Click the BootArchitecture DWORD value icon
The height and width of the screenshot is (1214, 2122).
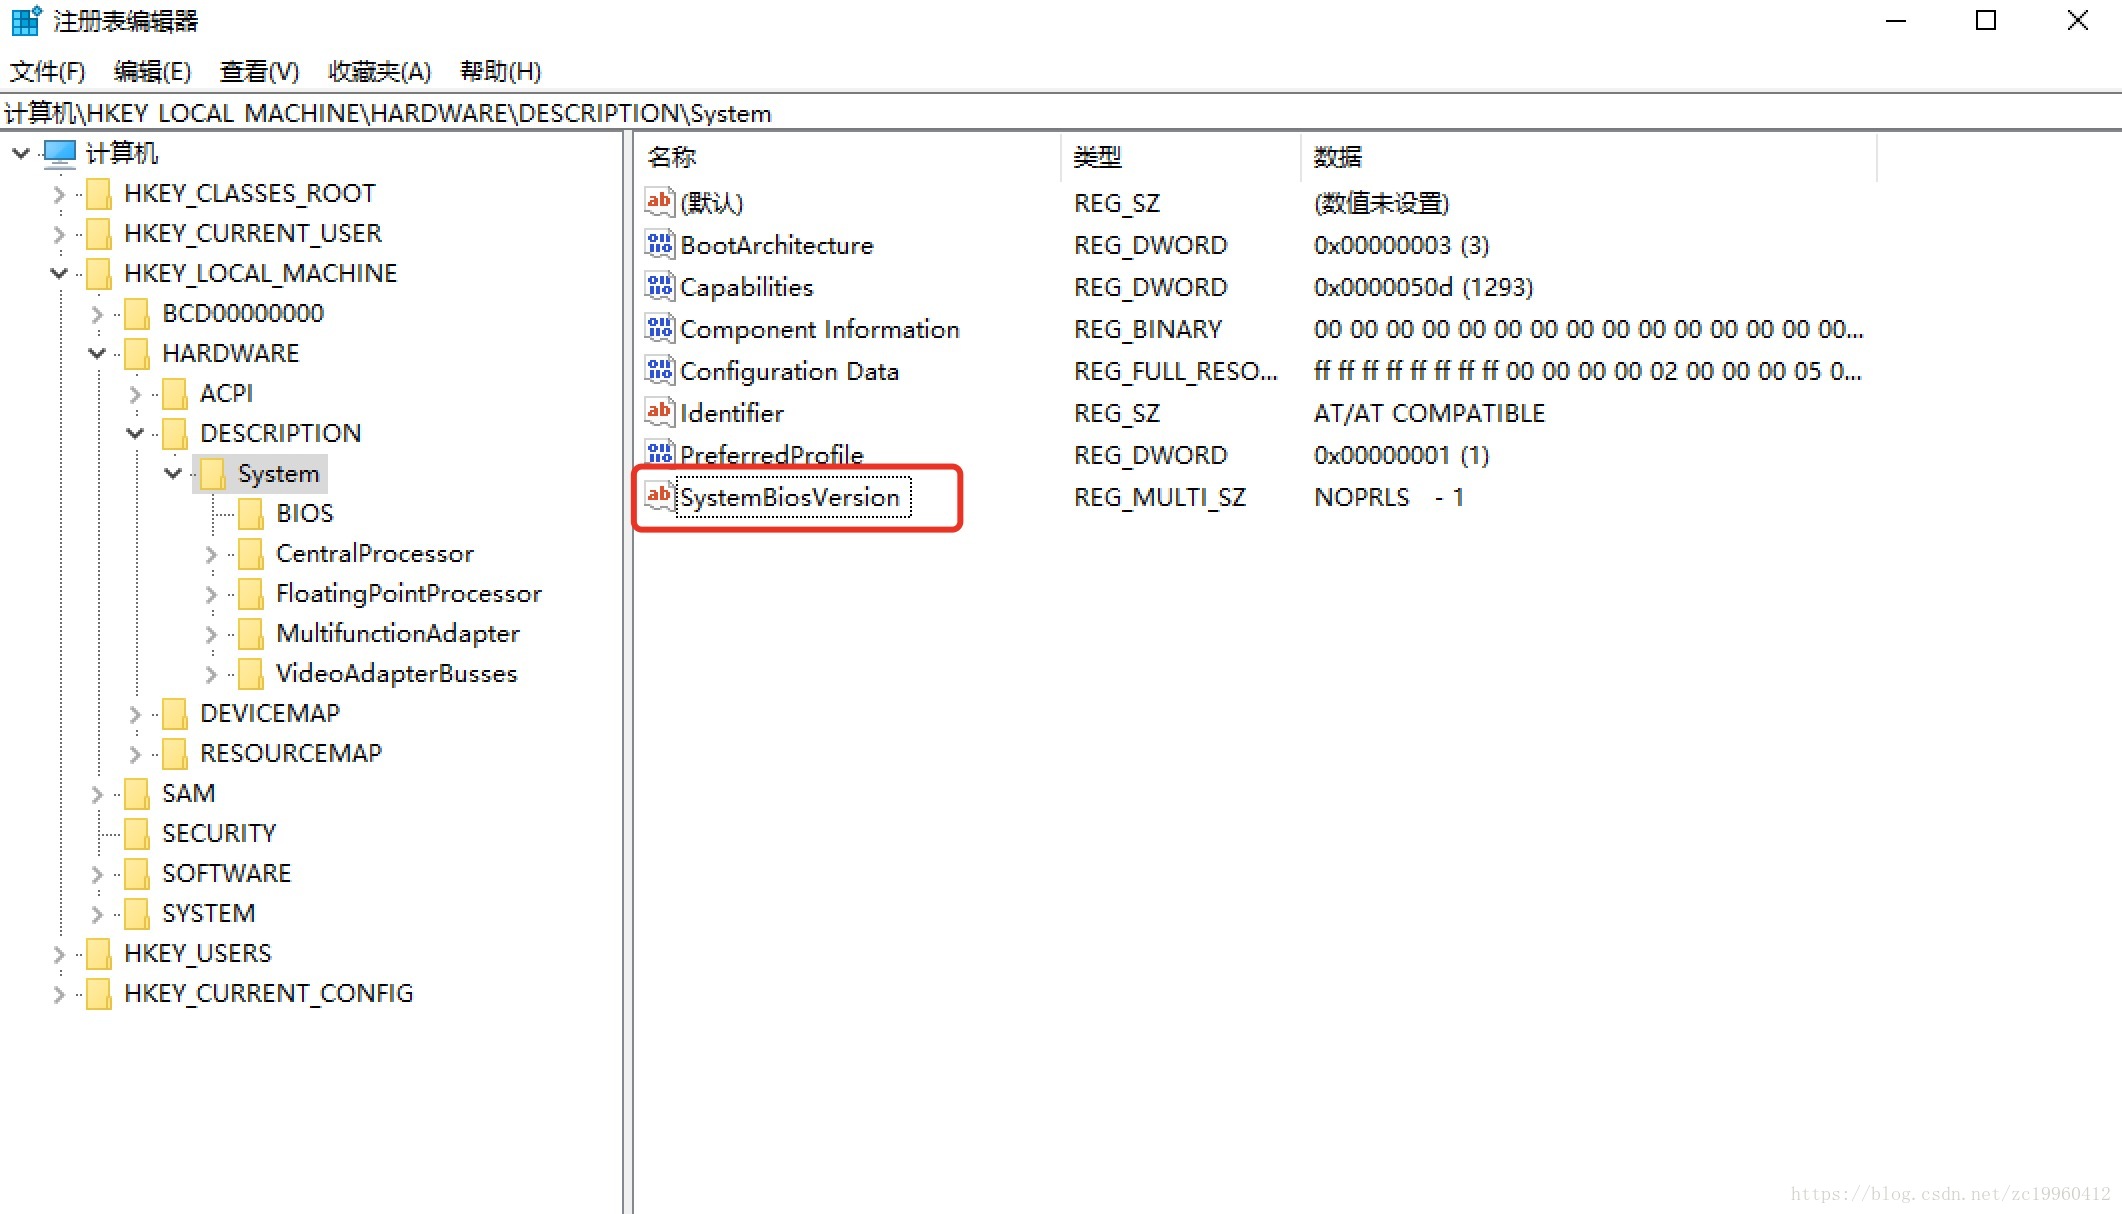pyautogui.click(x=659, y=244)
